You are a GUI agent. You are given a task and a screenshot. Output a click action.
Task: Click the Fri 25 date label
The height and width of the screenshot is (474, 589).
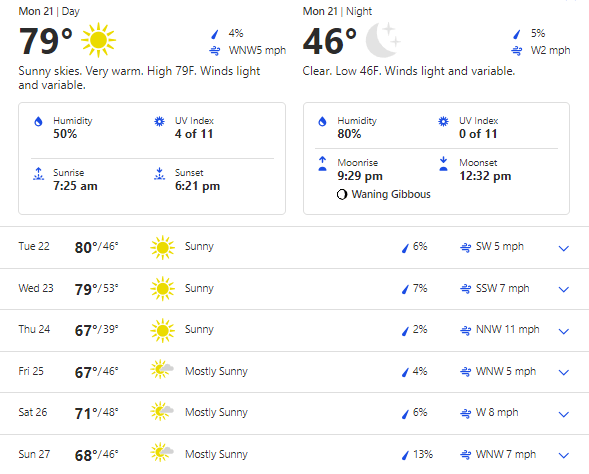31,371
